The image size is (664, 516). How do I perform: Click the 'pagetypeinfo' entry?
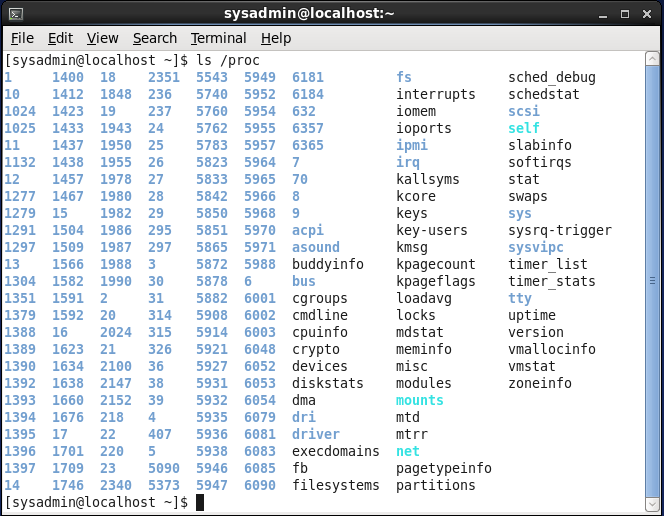point(443,469)
